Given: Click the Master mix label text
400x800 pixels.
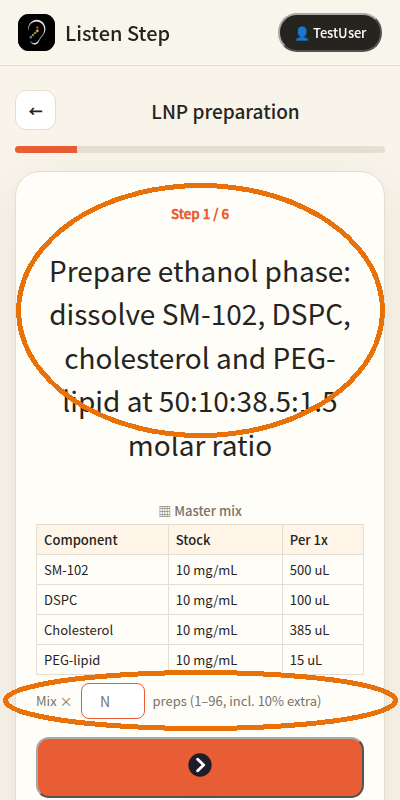Looking at the screenshot, I should click(208, 511).
